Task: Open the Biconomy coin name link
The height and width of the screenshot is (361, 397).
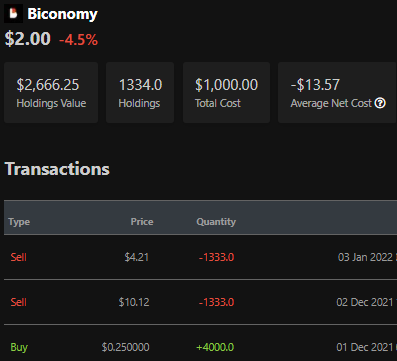Action: click(62, 14)
